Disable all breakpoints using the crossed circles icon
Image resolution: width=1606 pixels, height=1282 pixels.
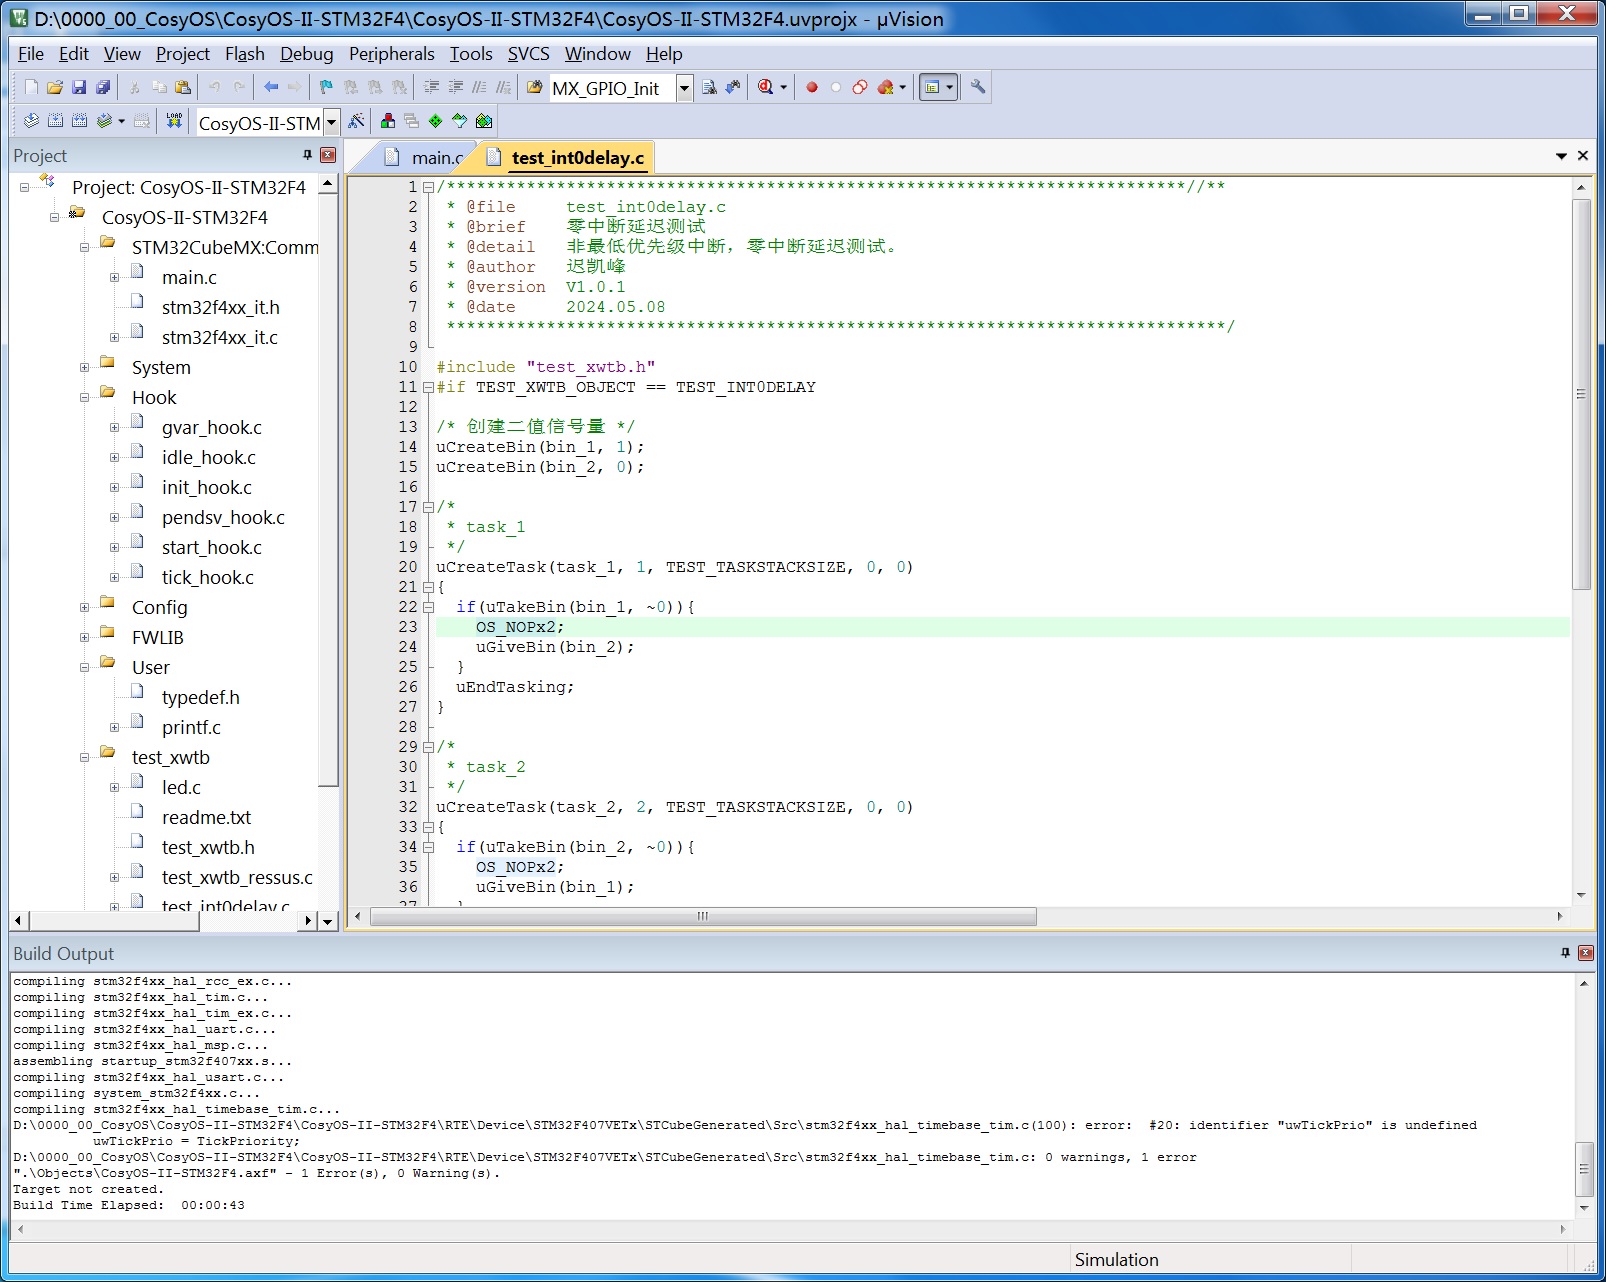click(860, 88)
